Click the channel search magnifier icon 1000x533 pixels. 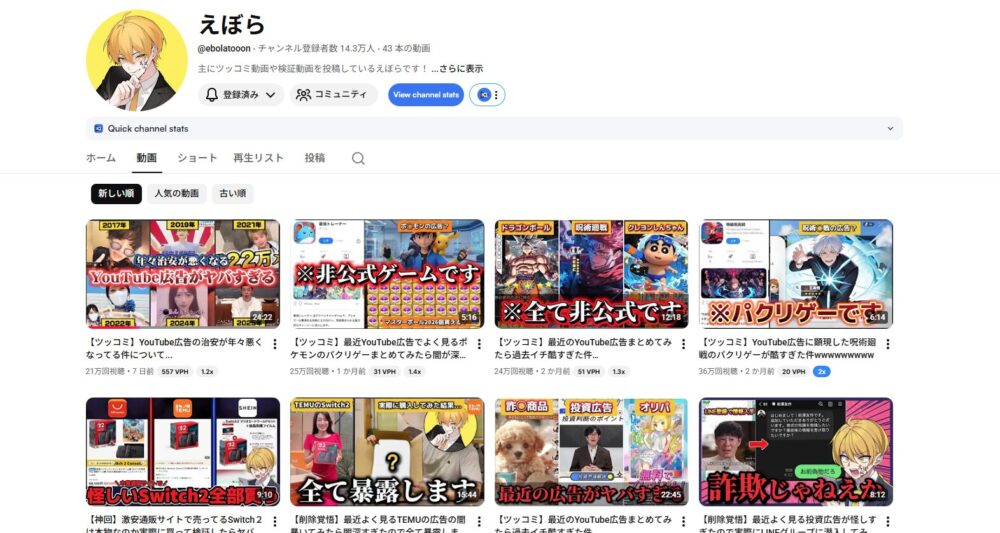[x=358, y=158]
